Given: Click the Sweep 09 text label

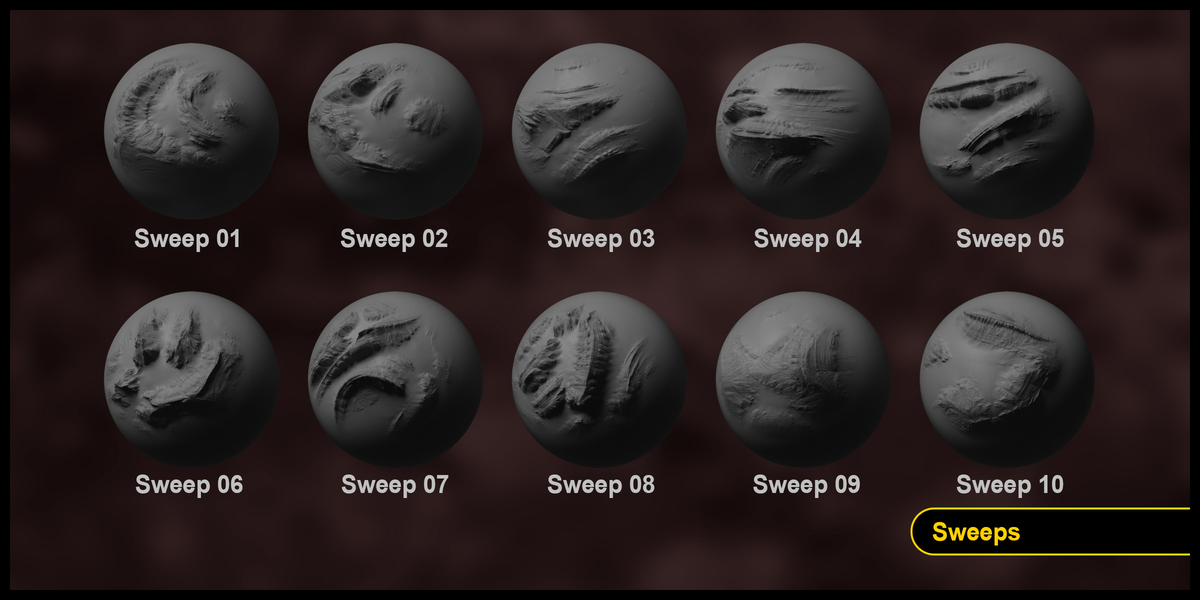Looking at the screenshot, I should 806,486.
